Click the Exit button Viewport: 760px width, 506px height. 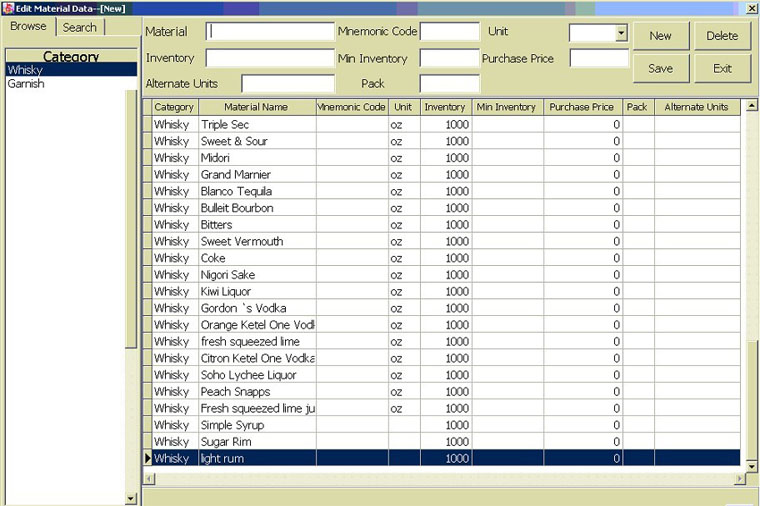click(x=722, y=68)
